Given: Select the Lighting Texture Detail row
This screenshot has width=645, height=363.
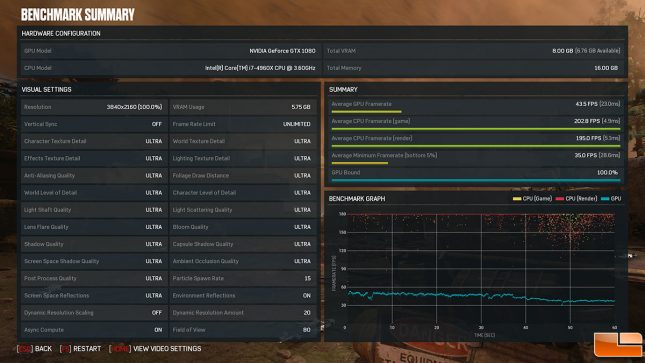Looking at the screenshot, I should [x=243, y=158].
